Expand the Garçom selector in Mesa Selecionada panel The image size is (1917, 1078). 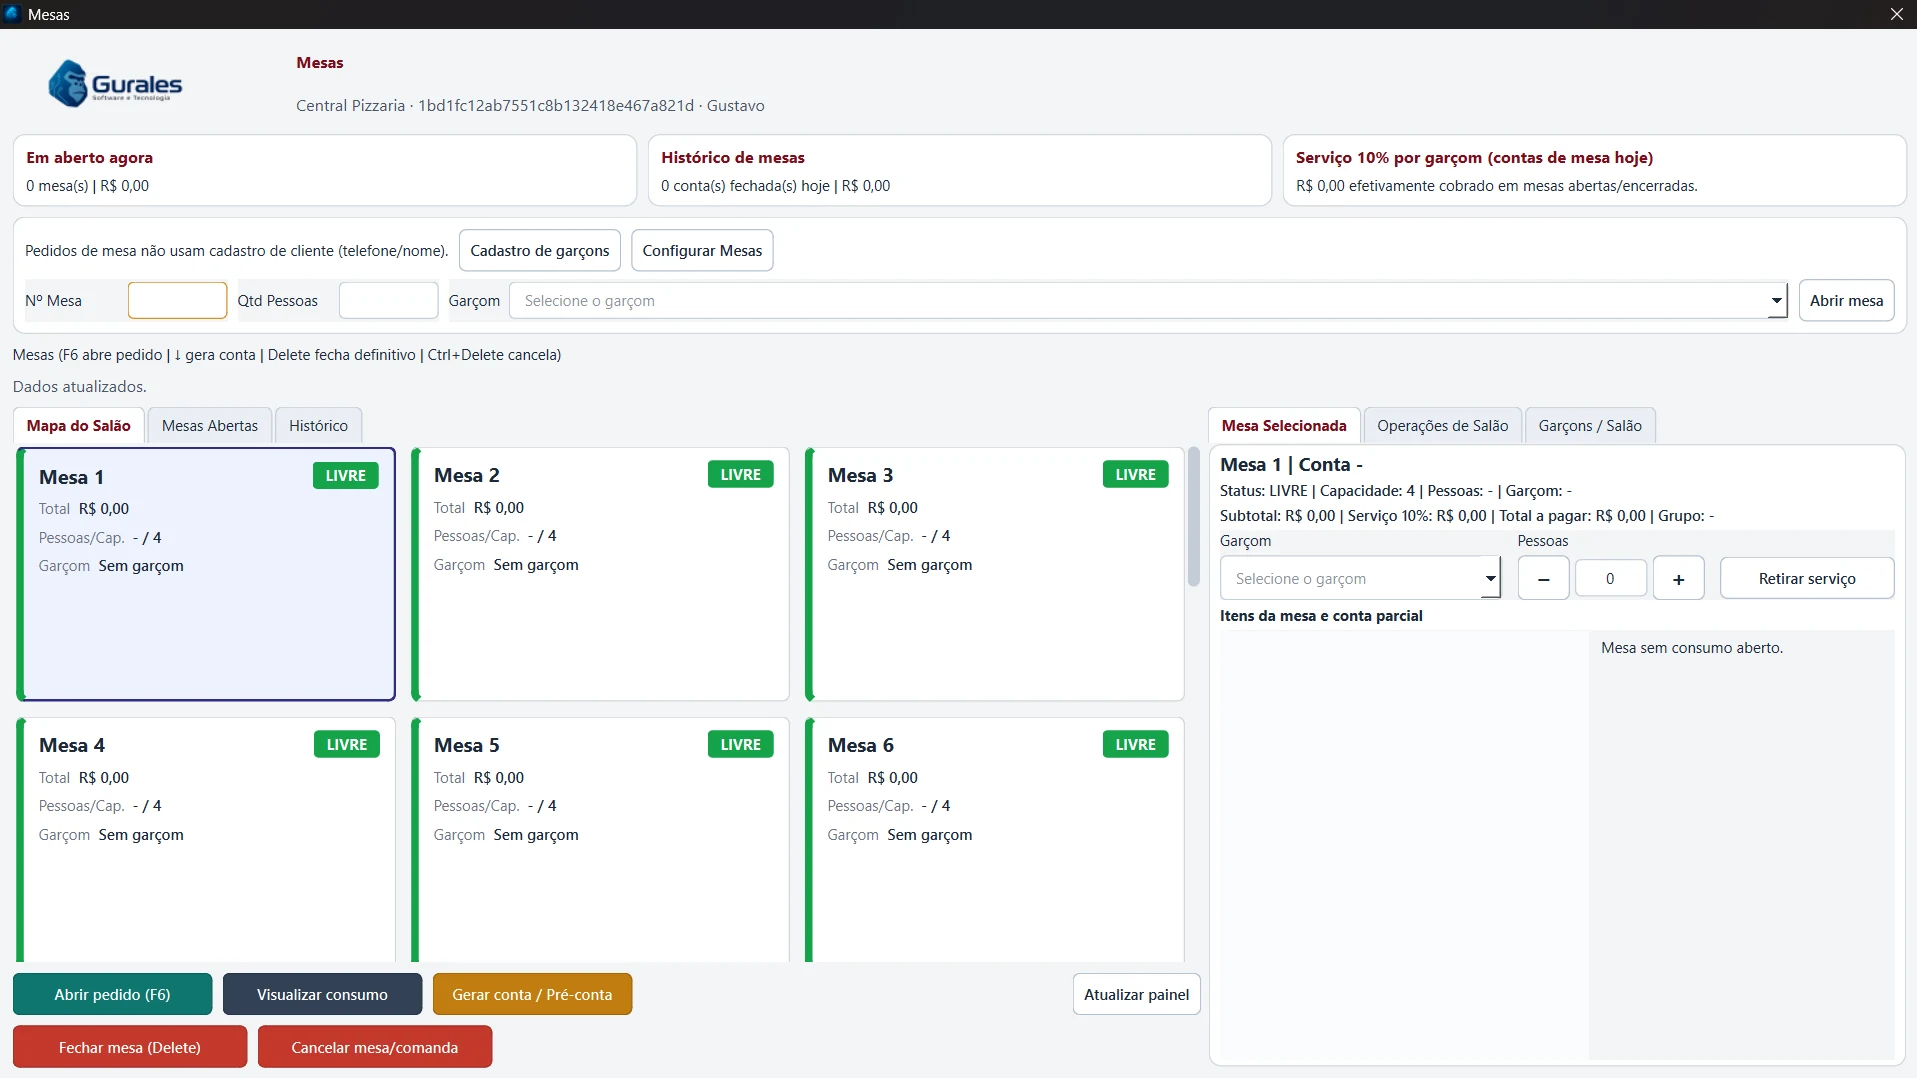[1360, 579]
